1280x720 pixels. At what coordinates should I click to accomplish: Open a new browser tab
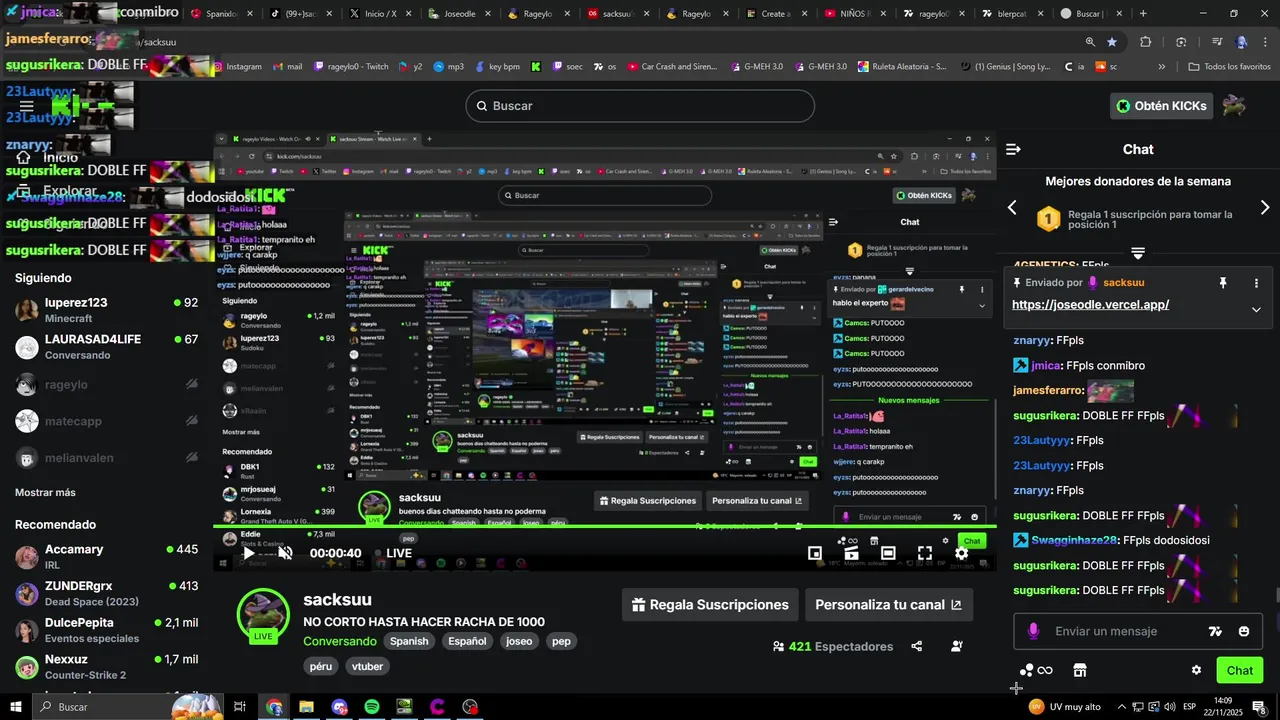[1143, 14]
